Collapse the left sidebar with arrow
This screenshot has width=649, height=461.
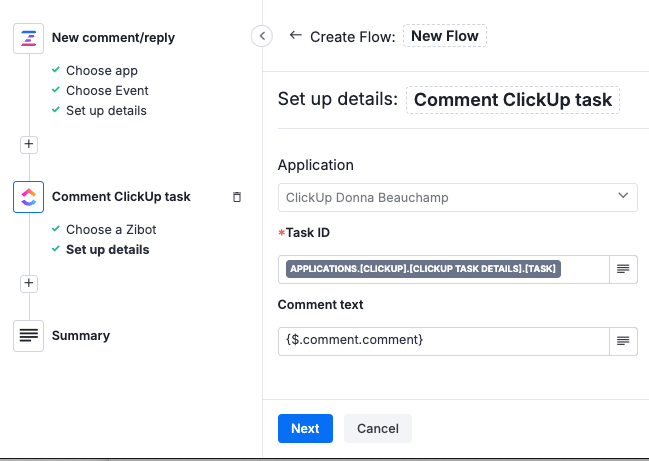[262, 36]
